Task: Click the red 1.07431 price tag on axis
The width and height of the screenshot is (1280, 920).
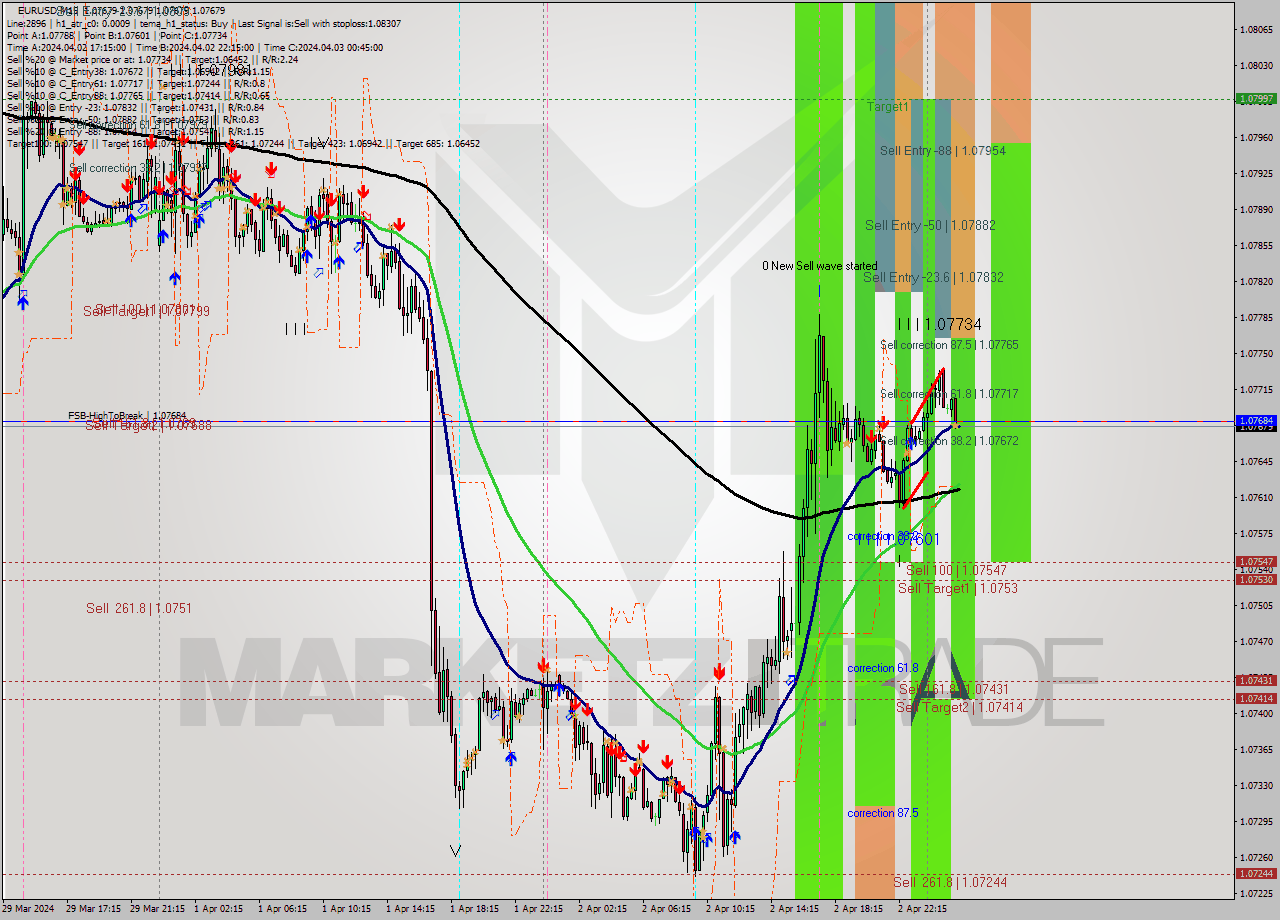Action: [1256, 681]
